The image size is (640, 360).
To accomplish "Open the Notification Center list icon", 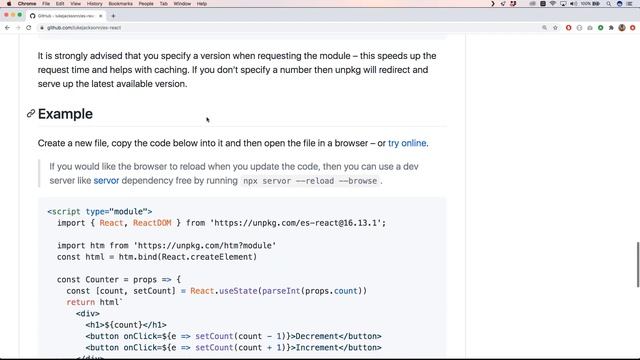I will 629,4.
